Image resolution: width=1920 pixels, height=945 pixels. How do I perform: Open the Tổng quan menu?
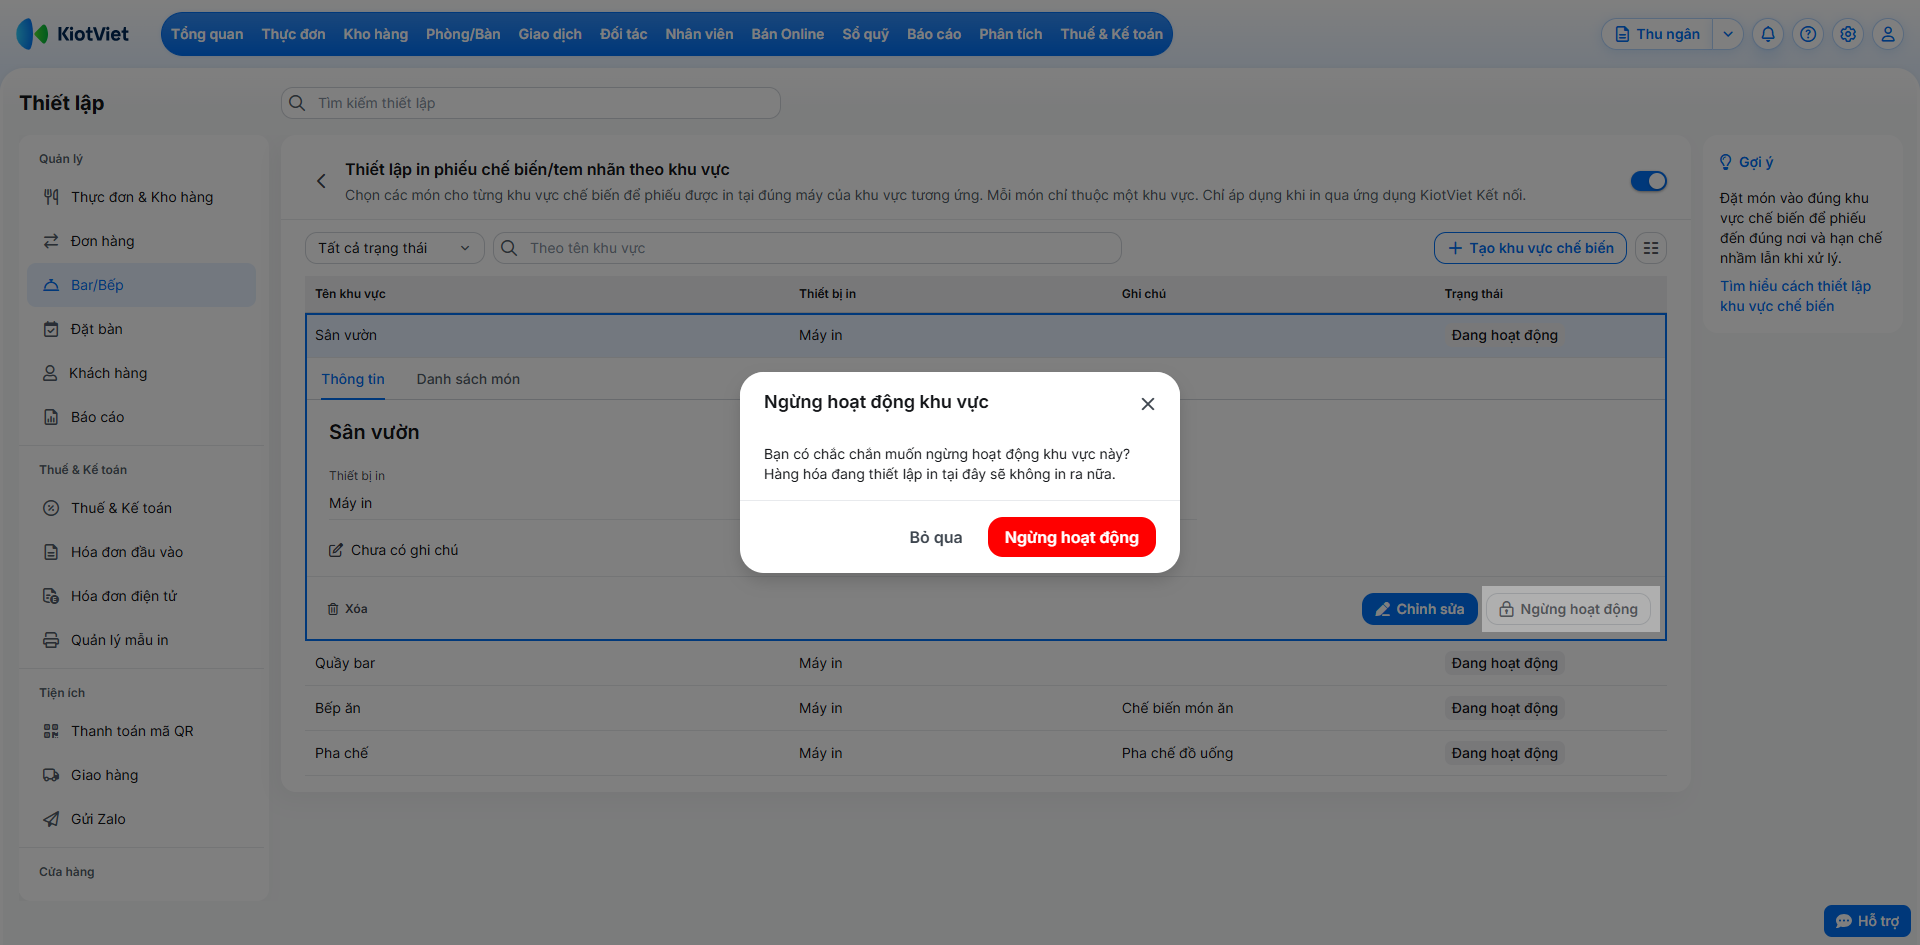pos(207,34)
